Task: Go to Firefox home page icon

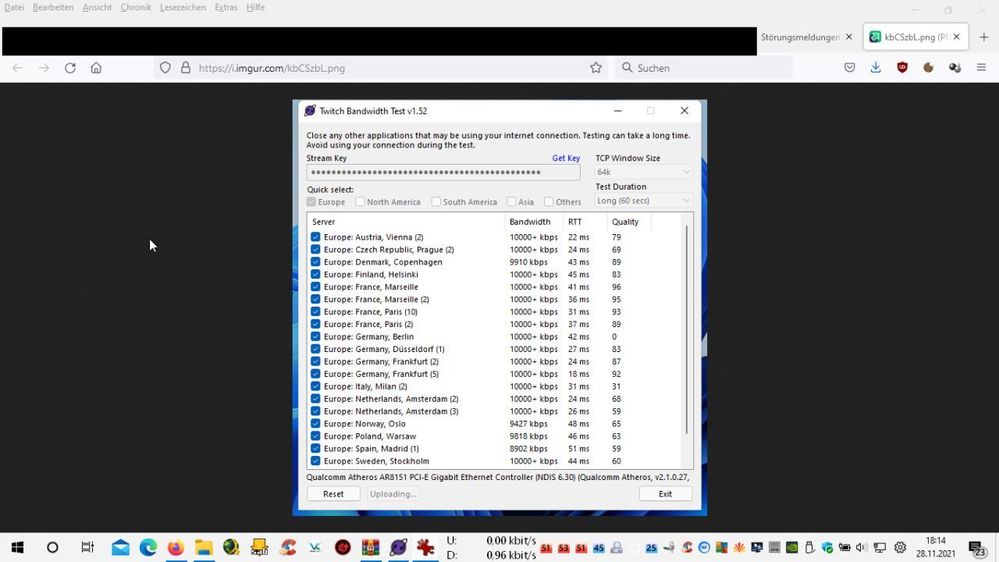Action: coord(96,68)
